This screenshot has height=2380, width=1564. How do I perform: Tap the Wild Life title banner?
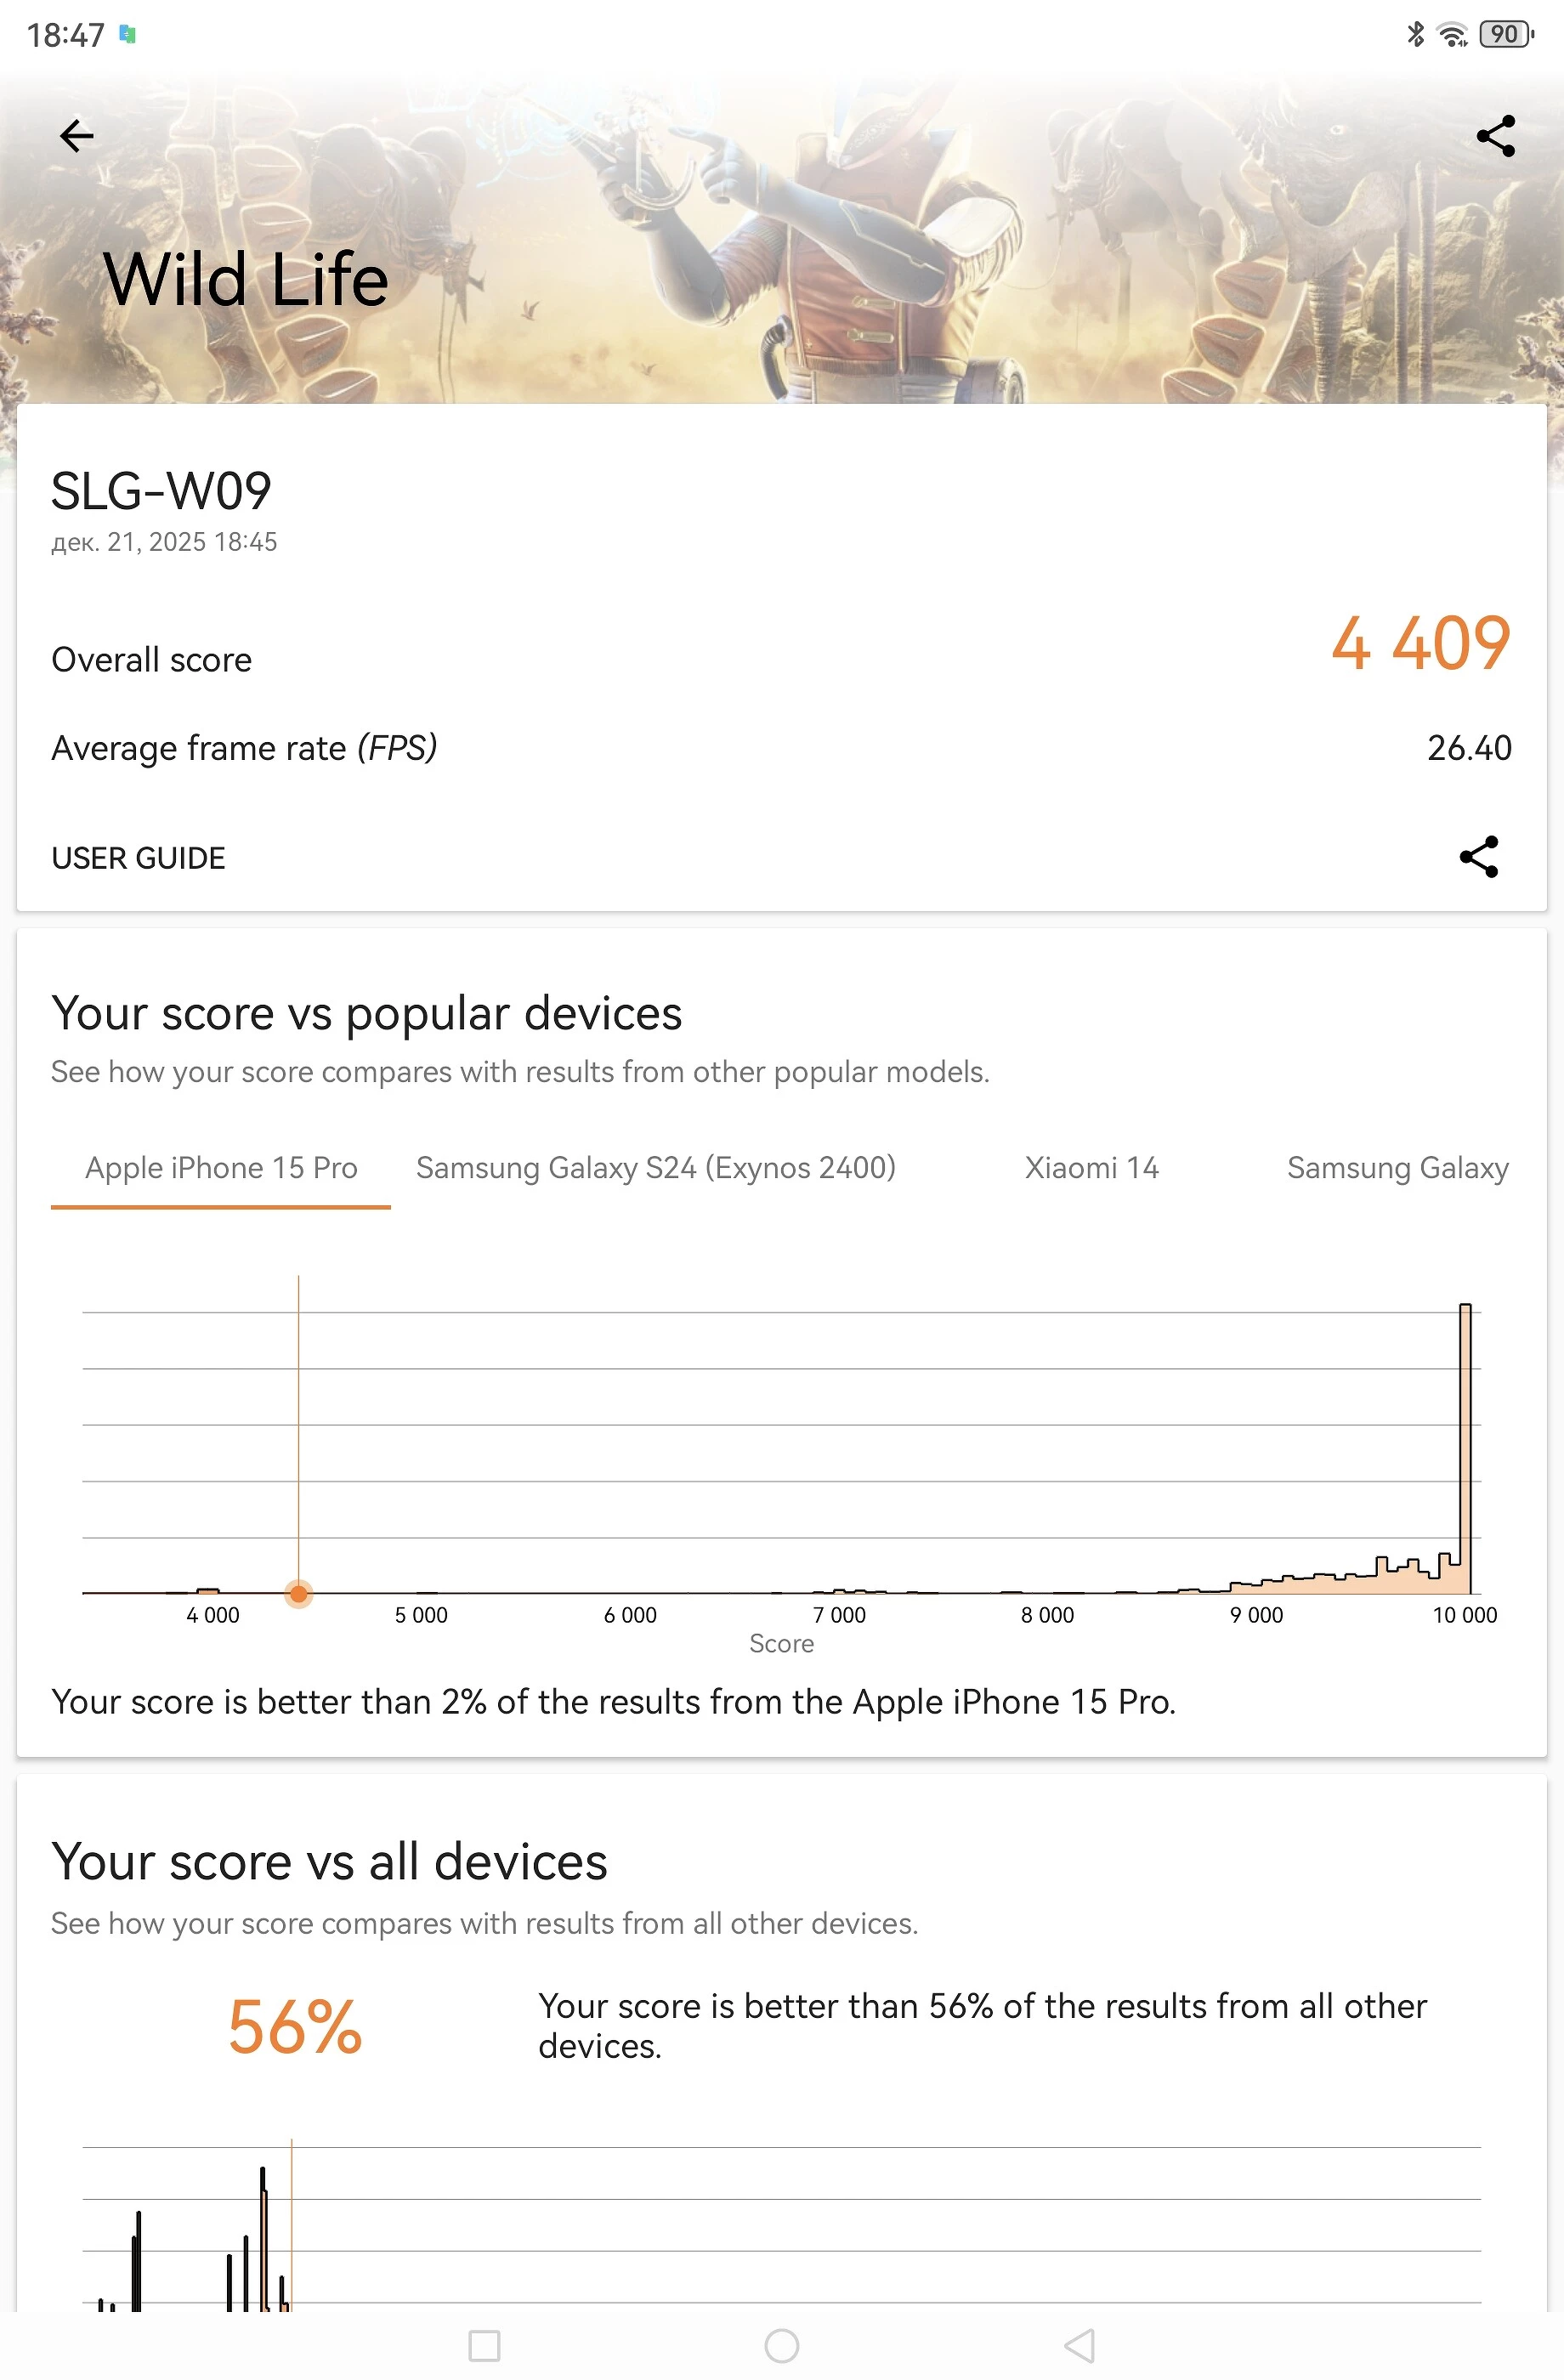246,279
